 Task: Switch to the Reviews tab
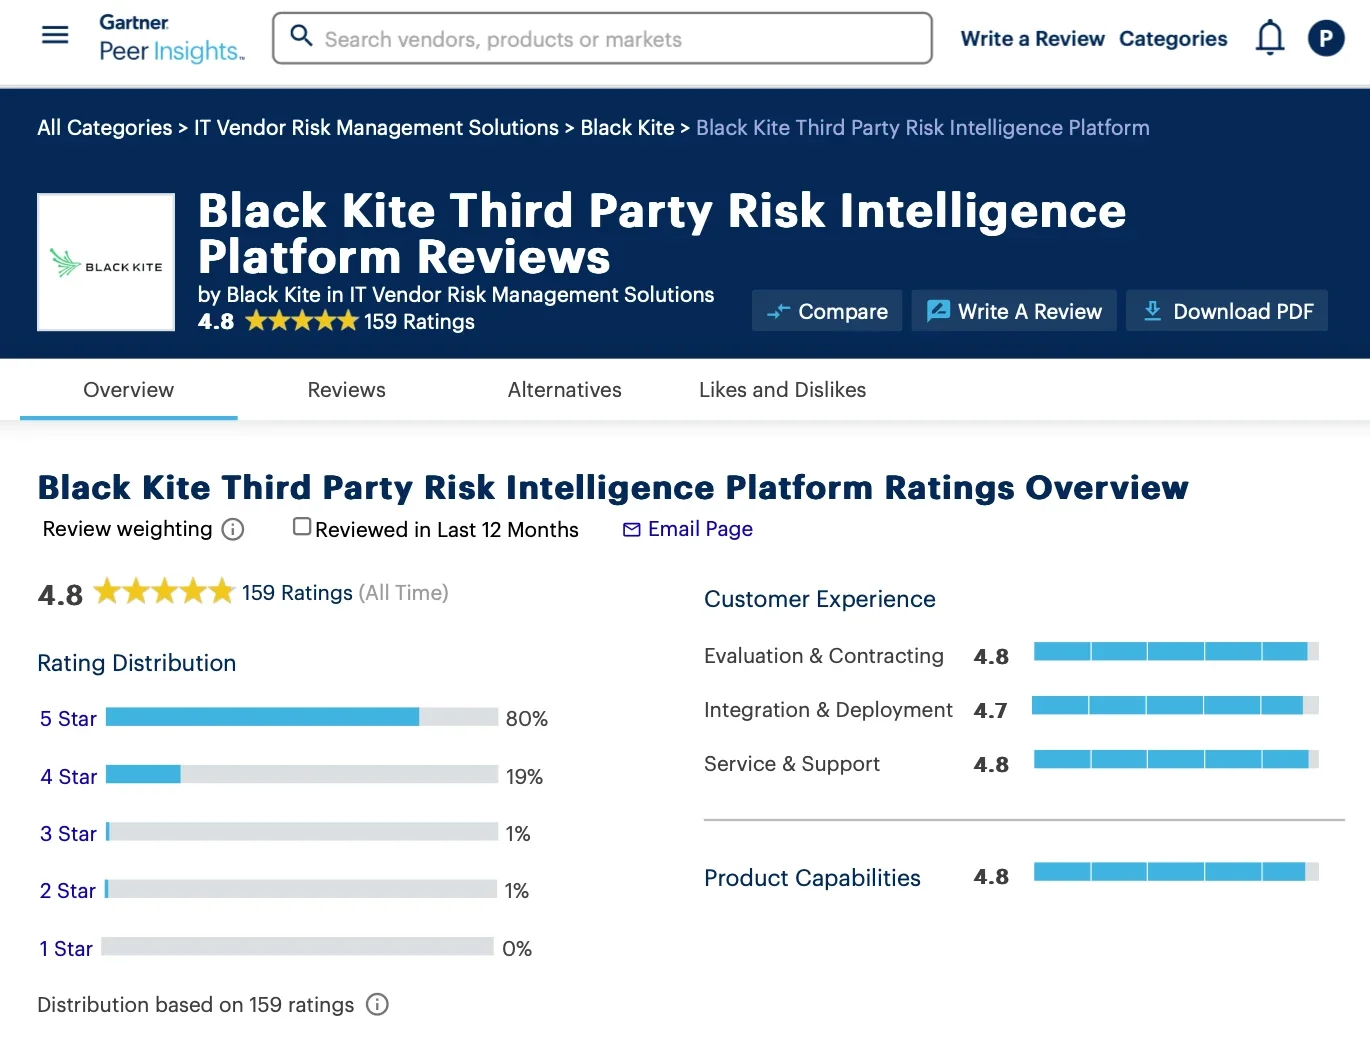pos(346,390)
